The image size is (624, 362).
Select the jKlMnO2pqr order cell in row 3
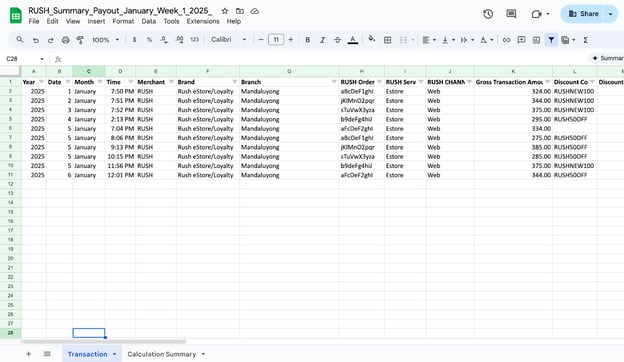(x=361, y=101)
